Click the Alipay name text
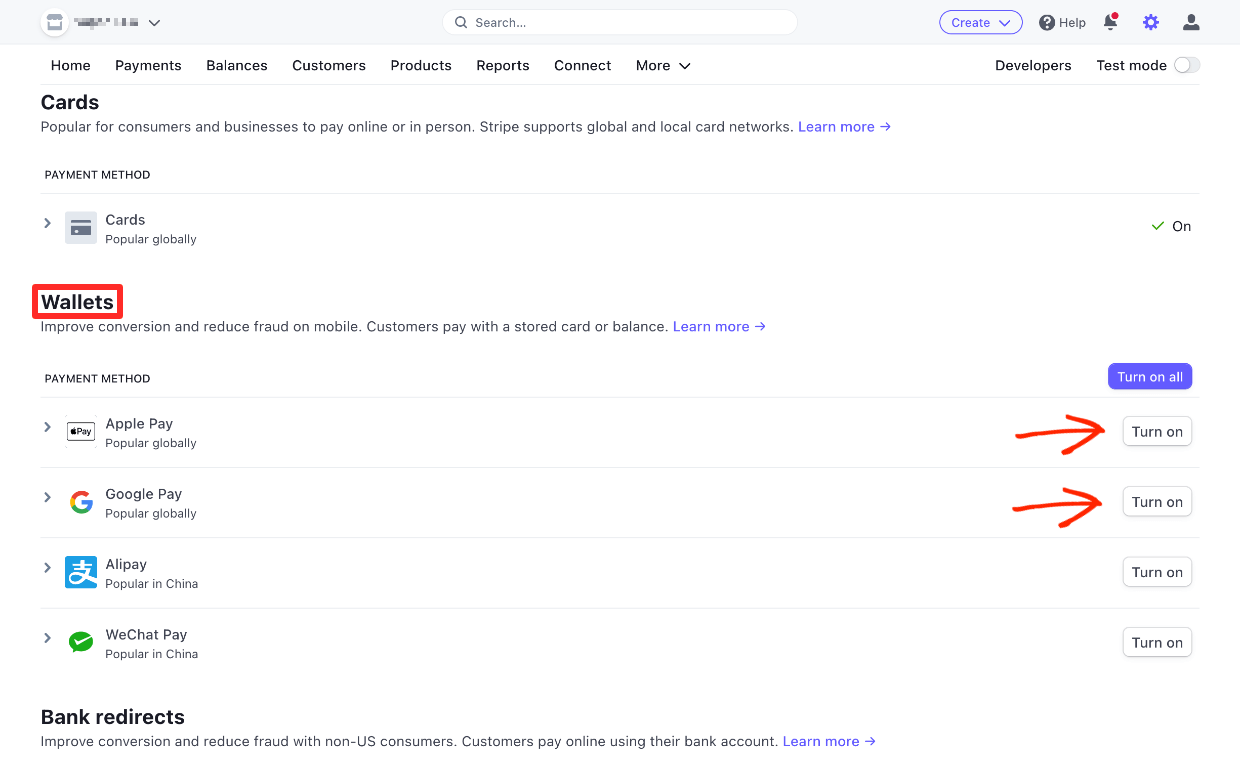The width and height of the screenshot is (1240, 769). 126,564
